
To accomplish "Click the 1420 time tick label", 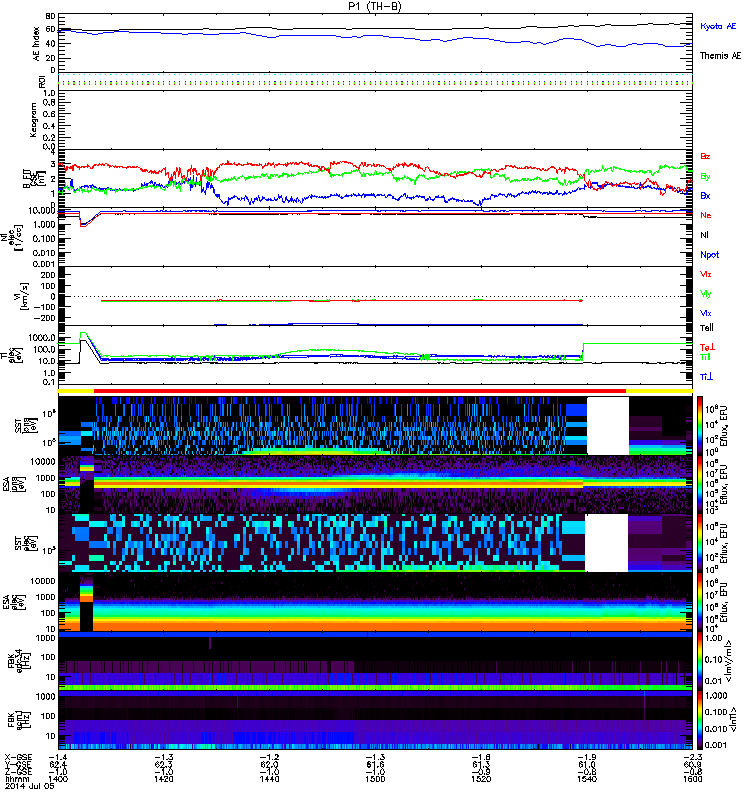I will point(163,779).
